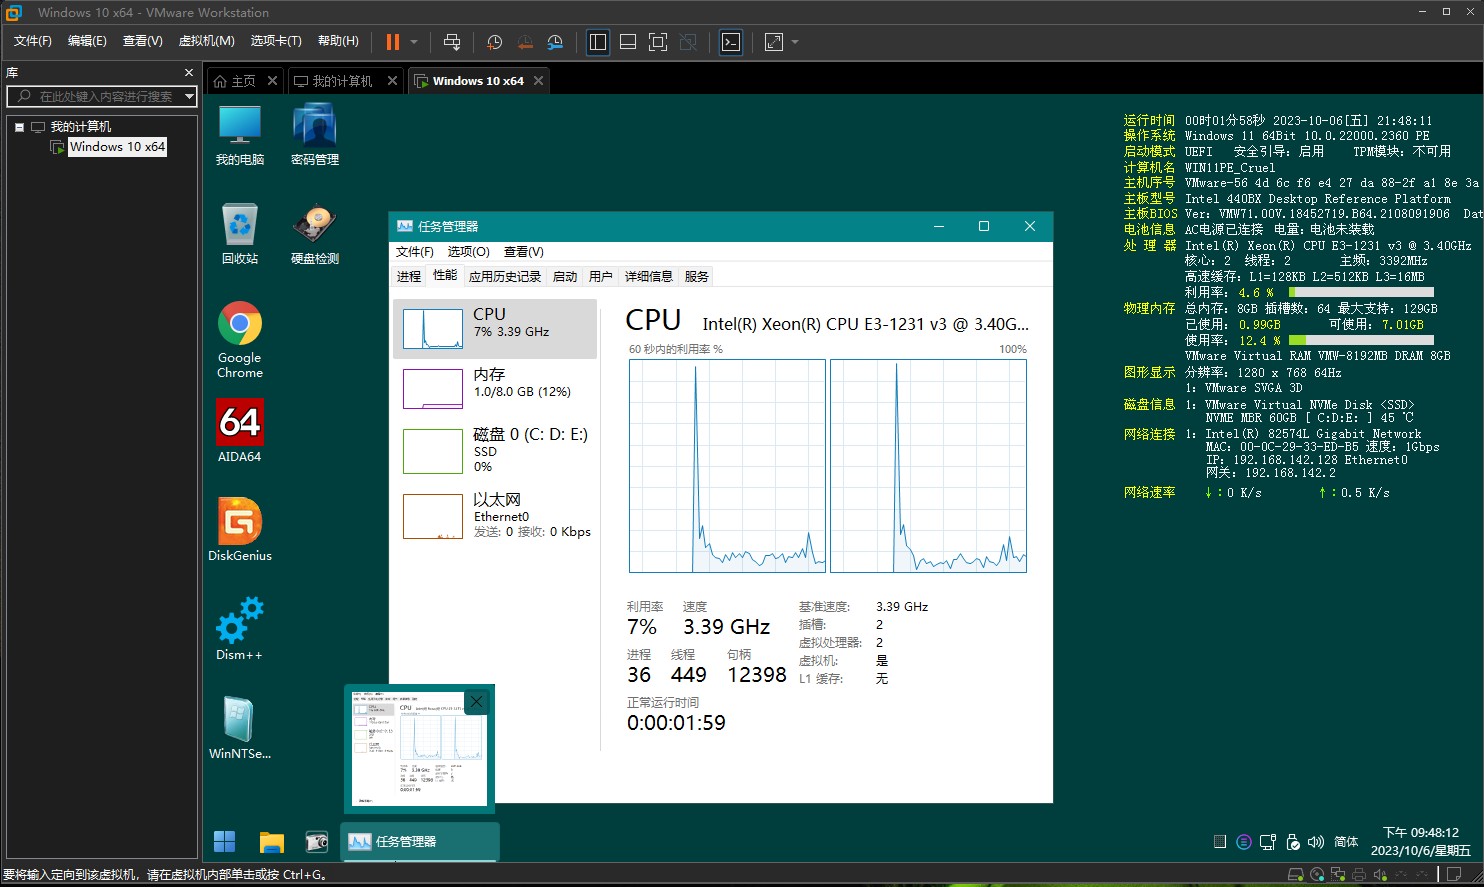The height and width of the screenshot is (887, 1484).
Task: Open VMware 编辑(E) menu
Action: coord(87,41)
